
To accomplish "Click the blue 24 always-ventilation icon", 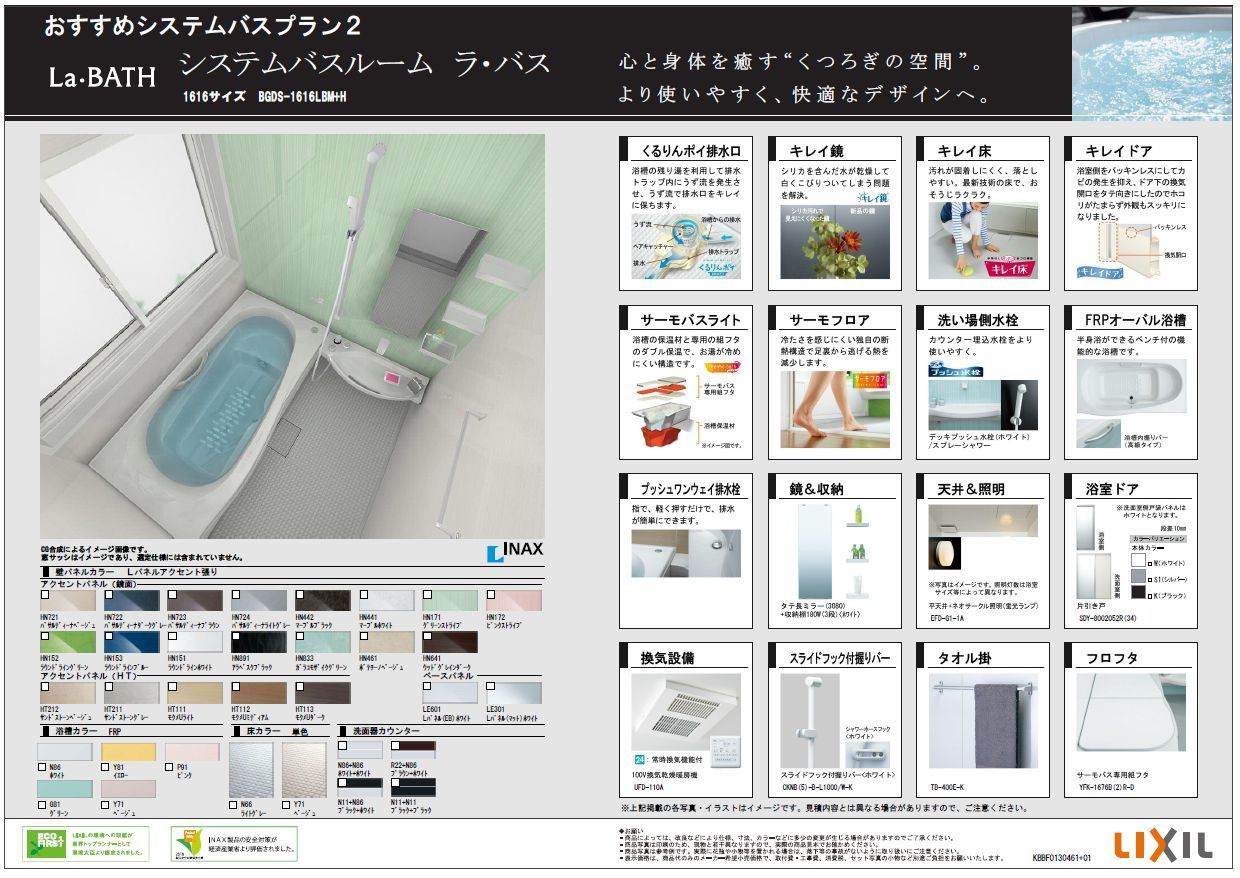I will [x=640, y=761].
